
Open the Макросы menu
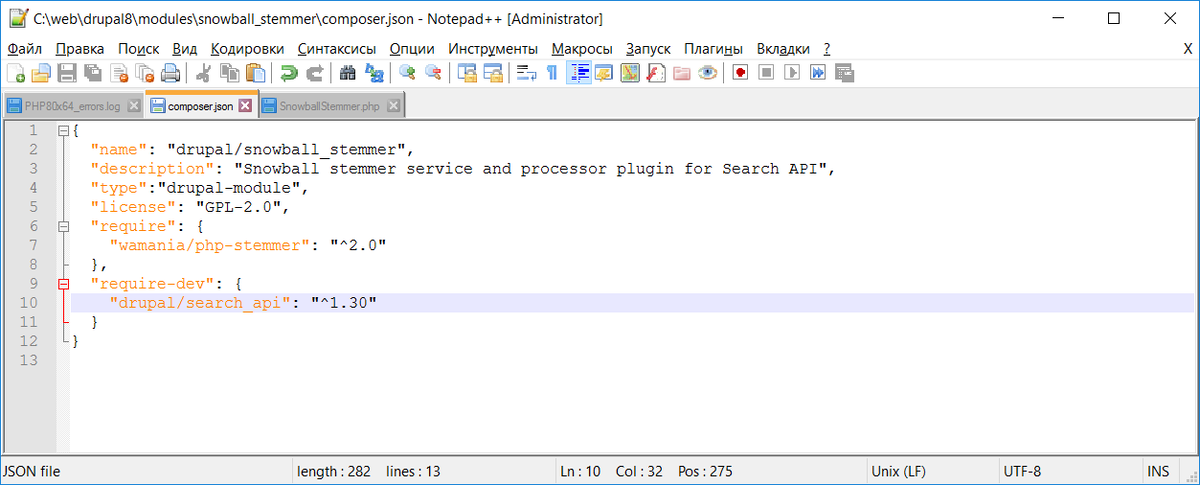tap(582, 48)
